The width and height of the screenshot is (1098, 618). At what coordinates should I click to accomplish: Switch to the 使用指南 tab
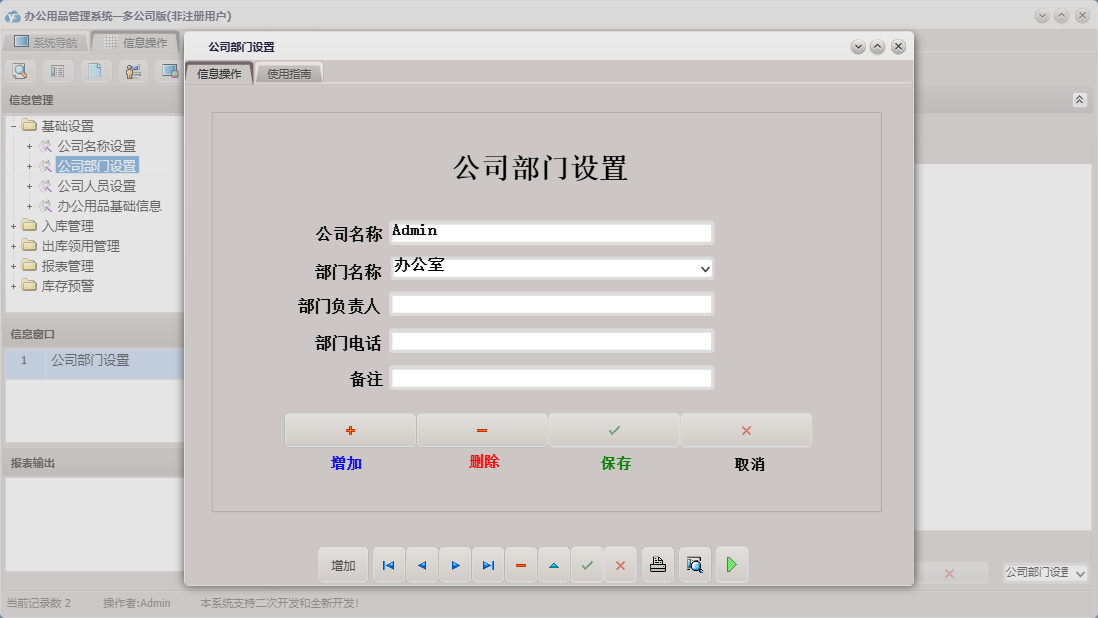pyautogui.click(x=289, y=72)
